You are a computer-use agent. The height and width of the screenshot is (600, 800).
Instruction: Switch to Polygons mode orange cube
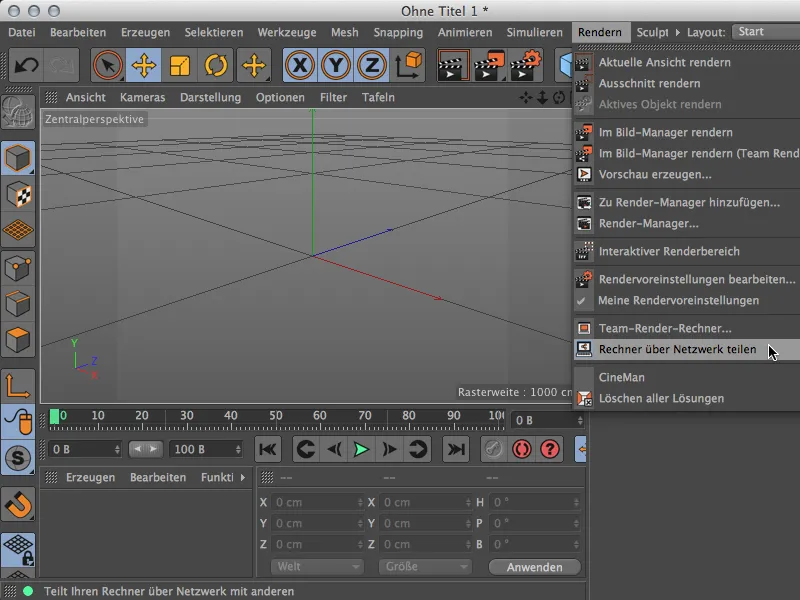(18, 339)
